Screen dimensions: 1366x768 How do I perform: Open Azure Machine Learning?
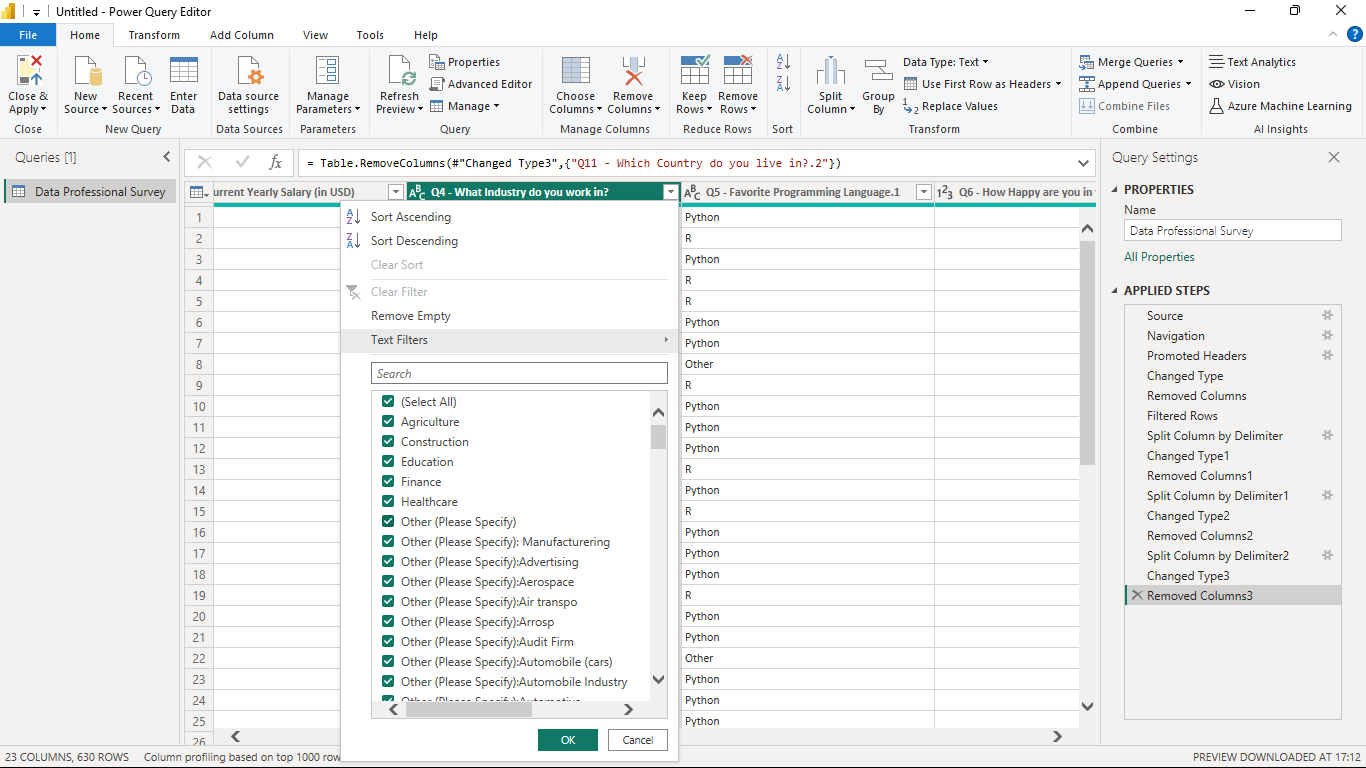point(1280,106)
